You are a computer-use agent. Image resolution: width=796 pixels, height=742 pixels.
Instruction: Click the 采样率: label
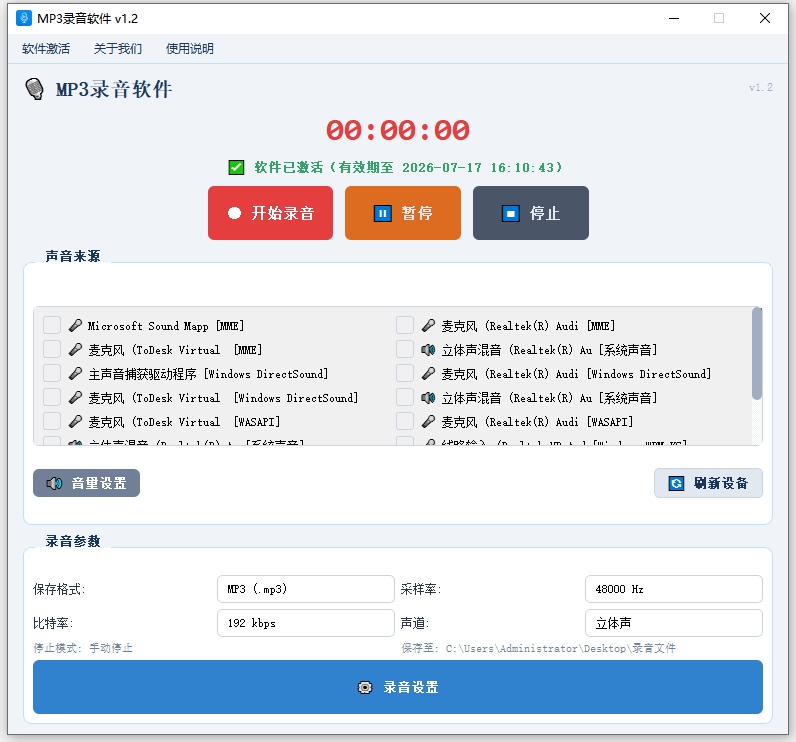(x=421, y=589)
